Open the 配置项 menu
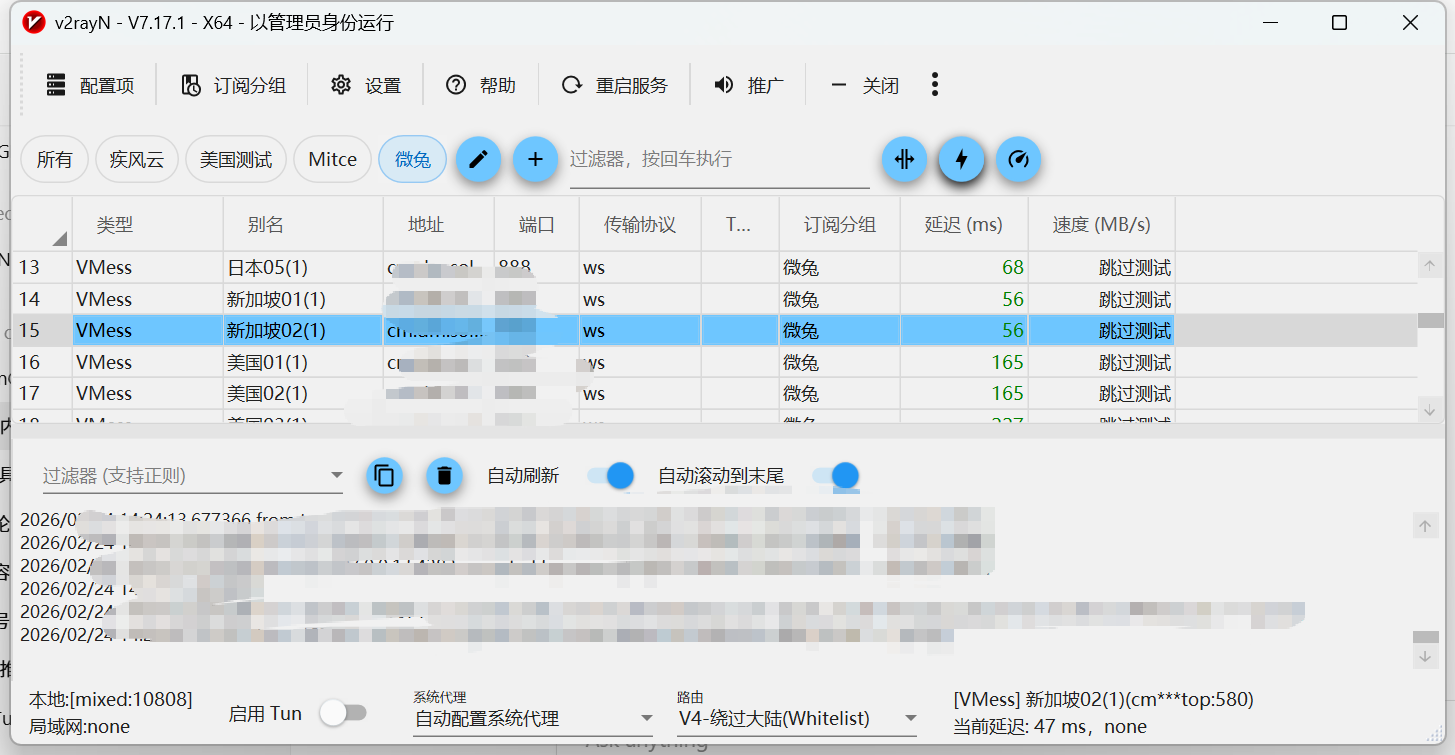This screenshot has height=755, width=1455. click(x=90, y=85)
